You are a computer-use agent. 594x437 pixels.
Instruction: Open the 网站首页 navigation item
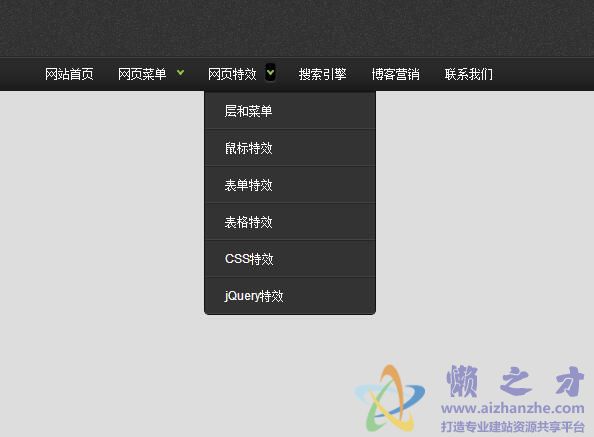click(x=69, y=74)
